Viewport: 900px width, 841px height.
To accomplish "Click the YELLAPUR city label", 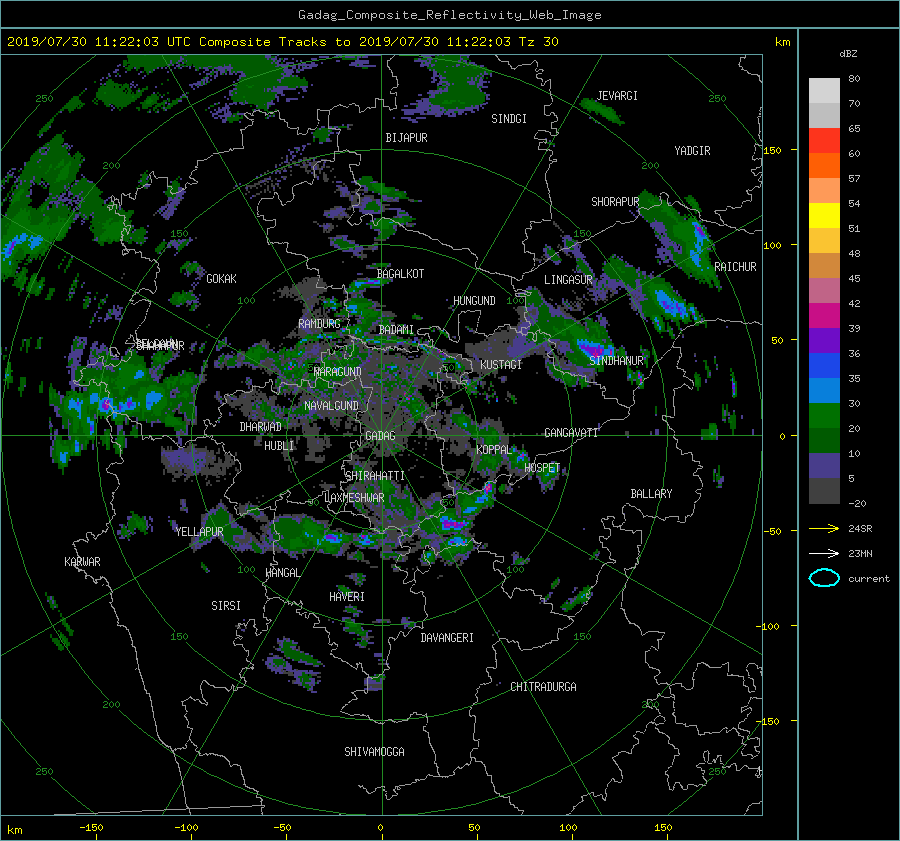I will 199,532.
